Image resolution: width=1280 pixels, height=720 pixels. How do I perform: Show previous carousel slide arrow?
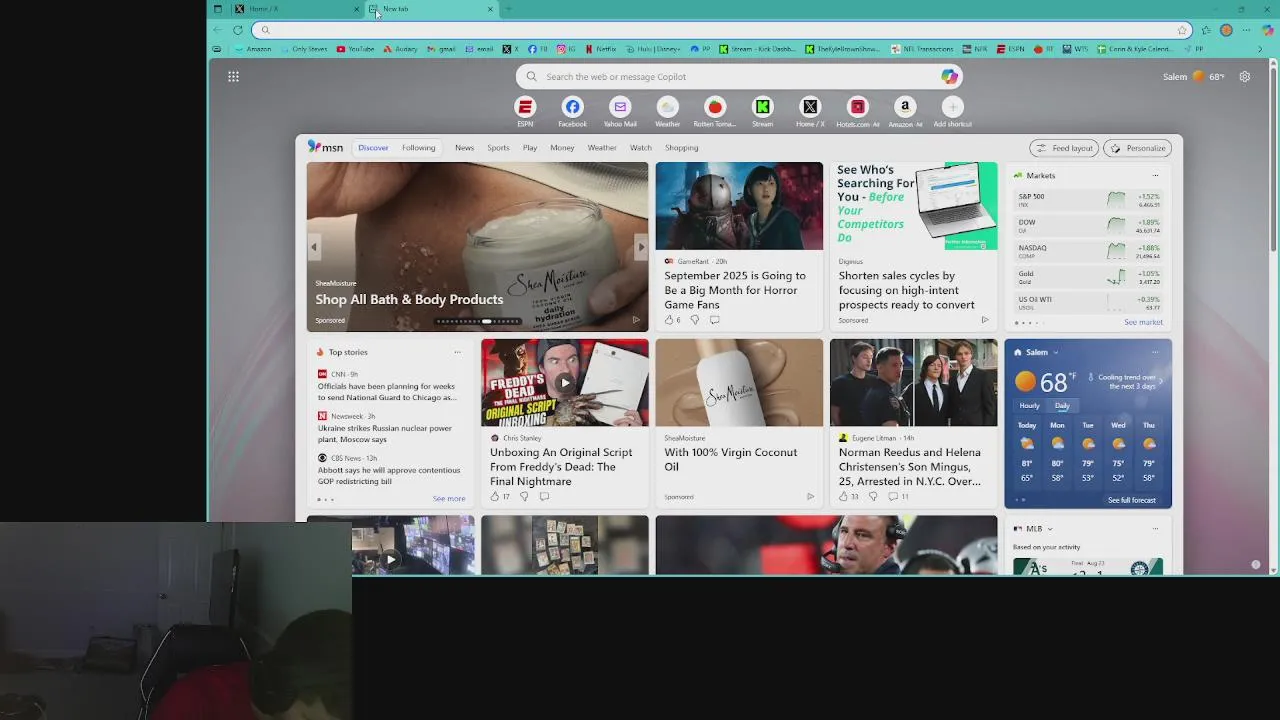(314, 246)
